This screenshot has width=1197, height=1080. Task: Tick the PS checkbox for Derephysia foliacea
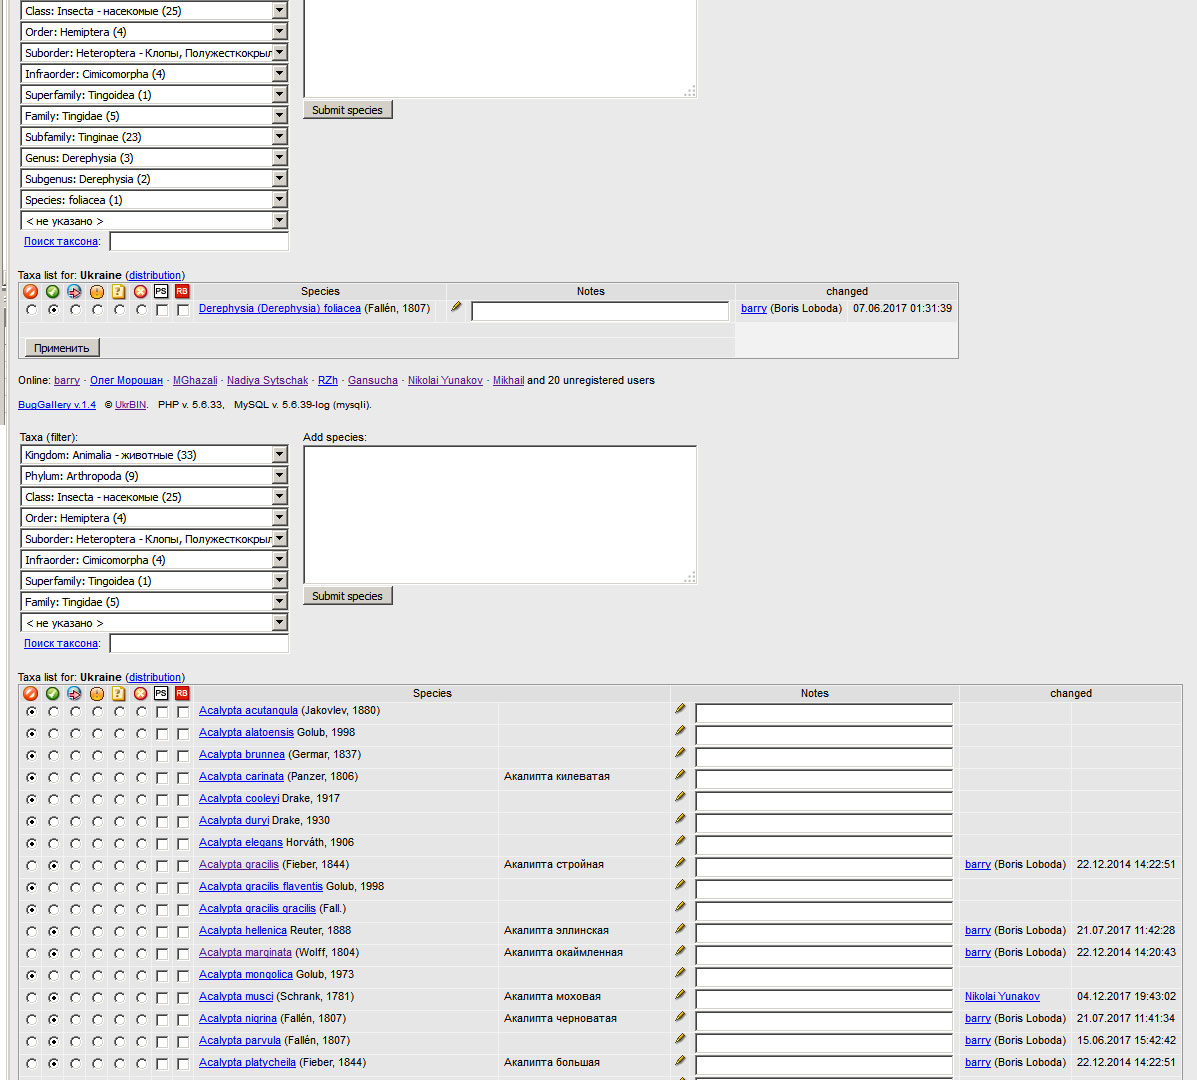[162, 310]
